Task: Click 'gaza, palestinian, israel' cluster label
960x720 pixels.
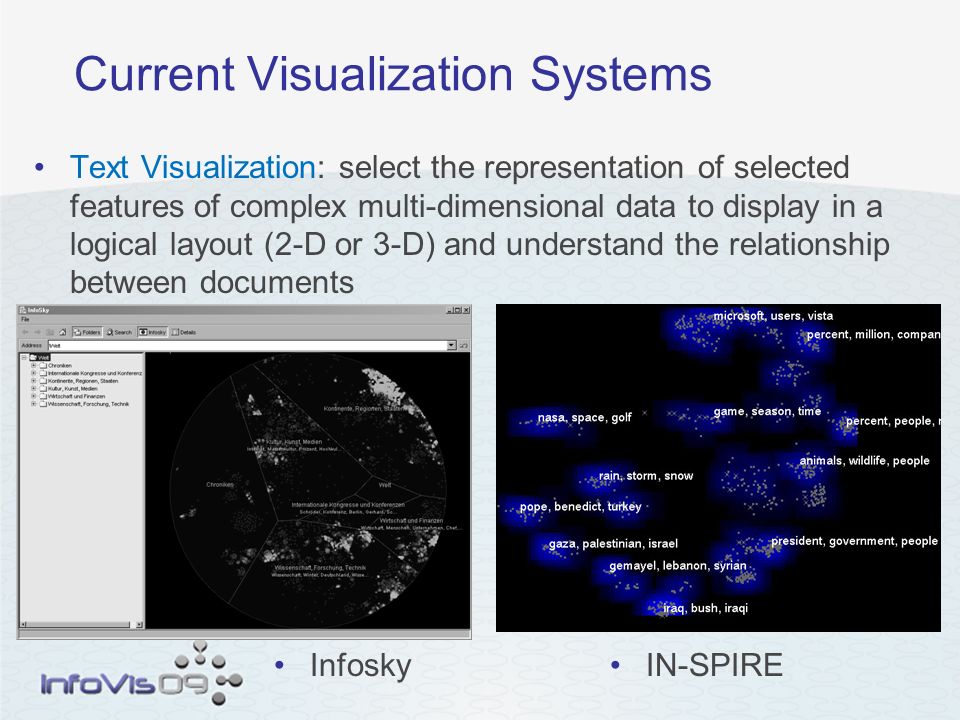Action: tap(613, 544)
